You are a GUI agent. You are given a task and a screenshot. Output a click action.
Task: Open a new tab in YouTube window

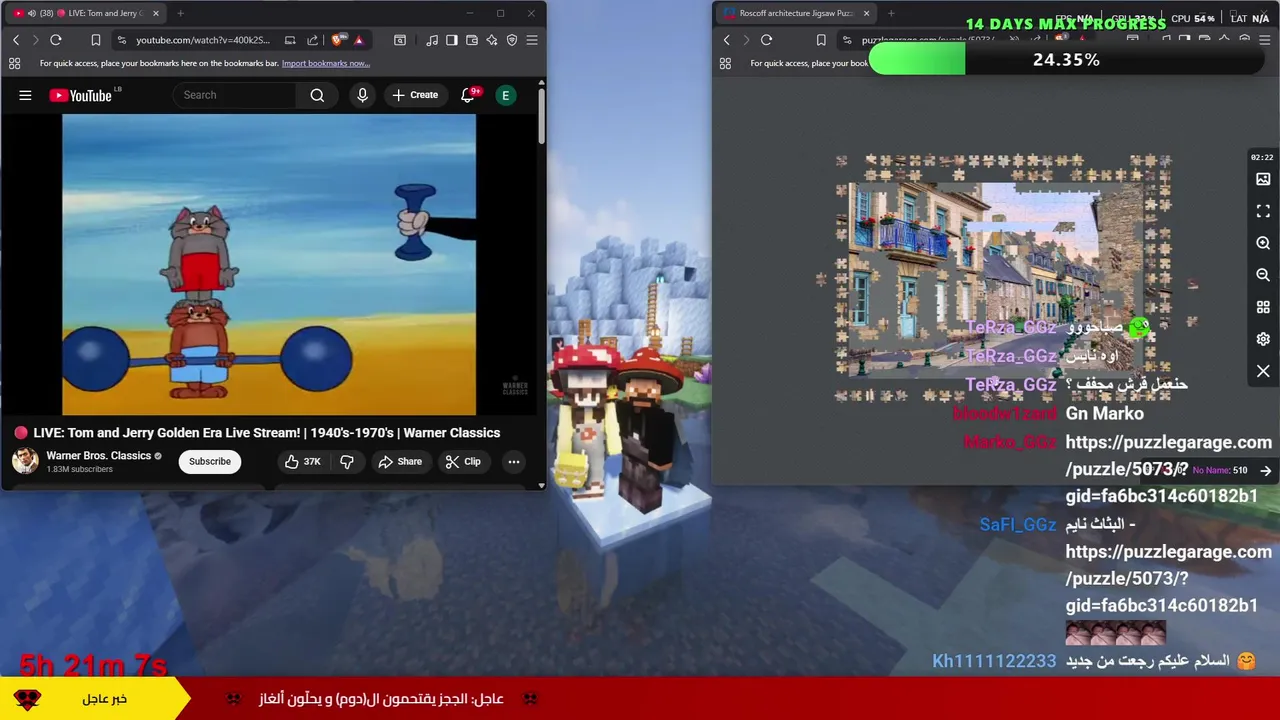180,13
